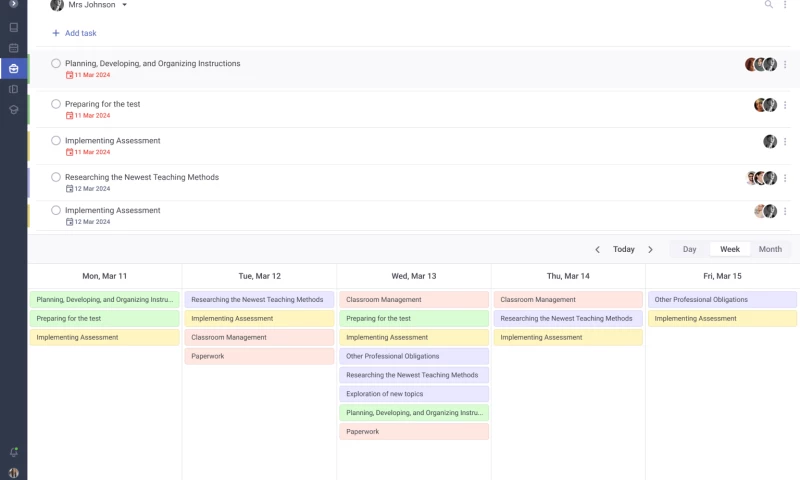The image size is (800, 480).
Task: Open Tuesday's Researching Newest Teaching Methods card
Action: coord(259,299)
